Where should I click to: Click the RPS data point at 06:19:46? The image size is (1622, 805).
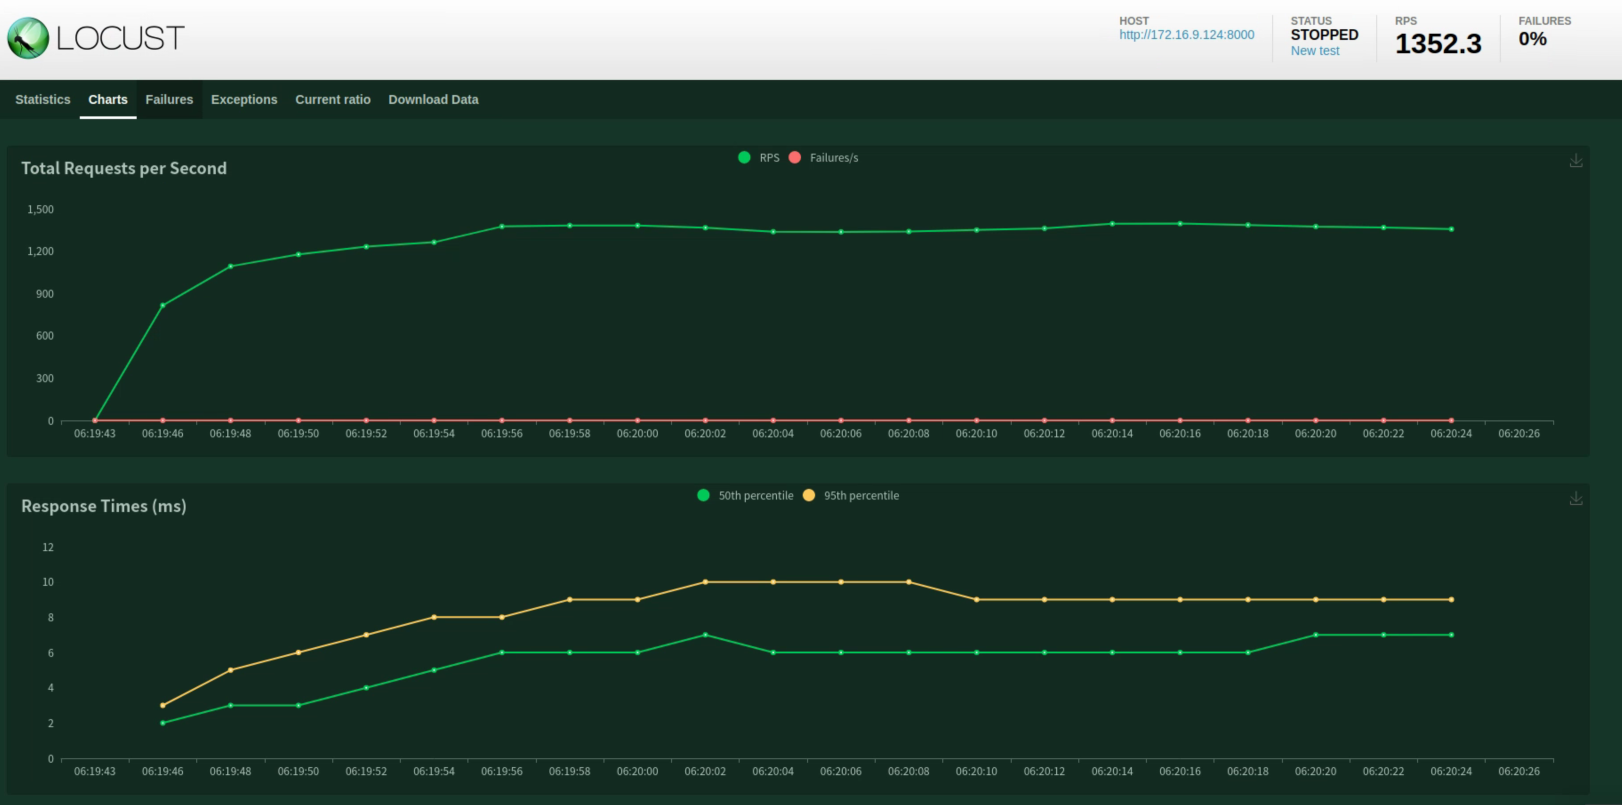163,305
